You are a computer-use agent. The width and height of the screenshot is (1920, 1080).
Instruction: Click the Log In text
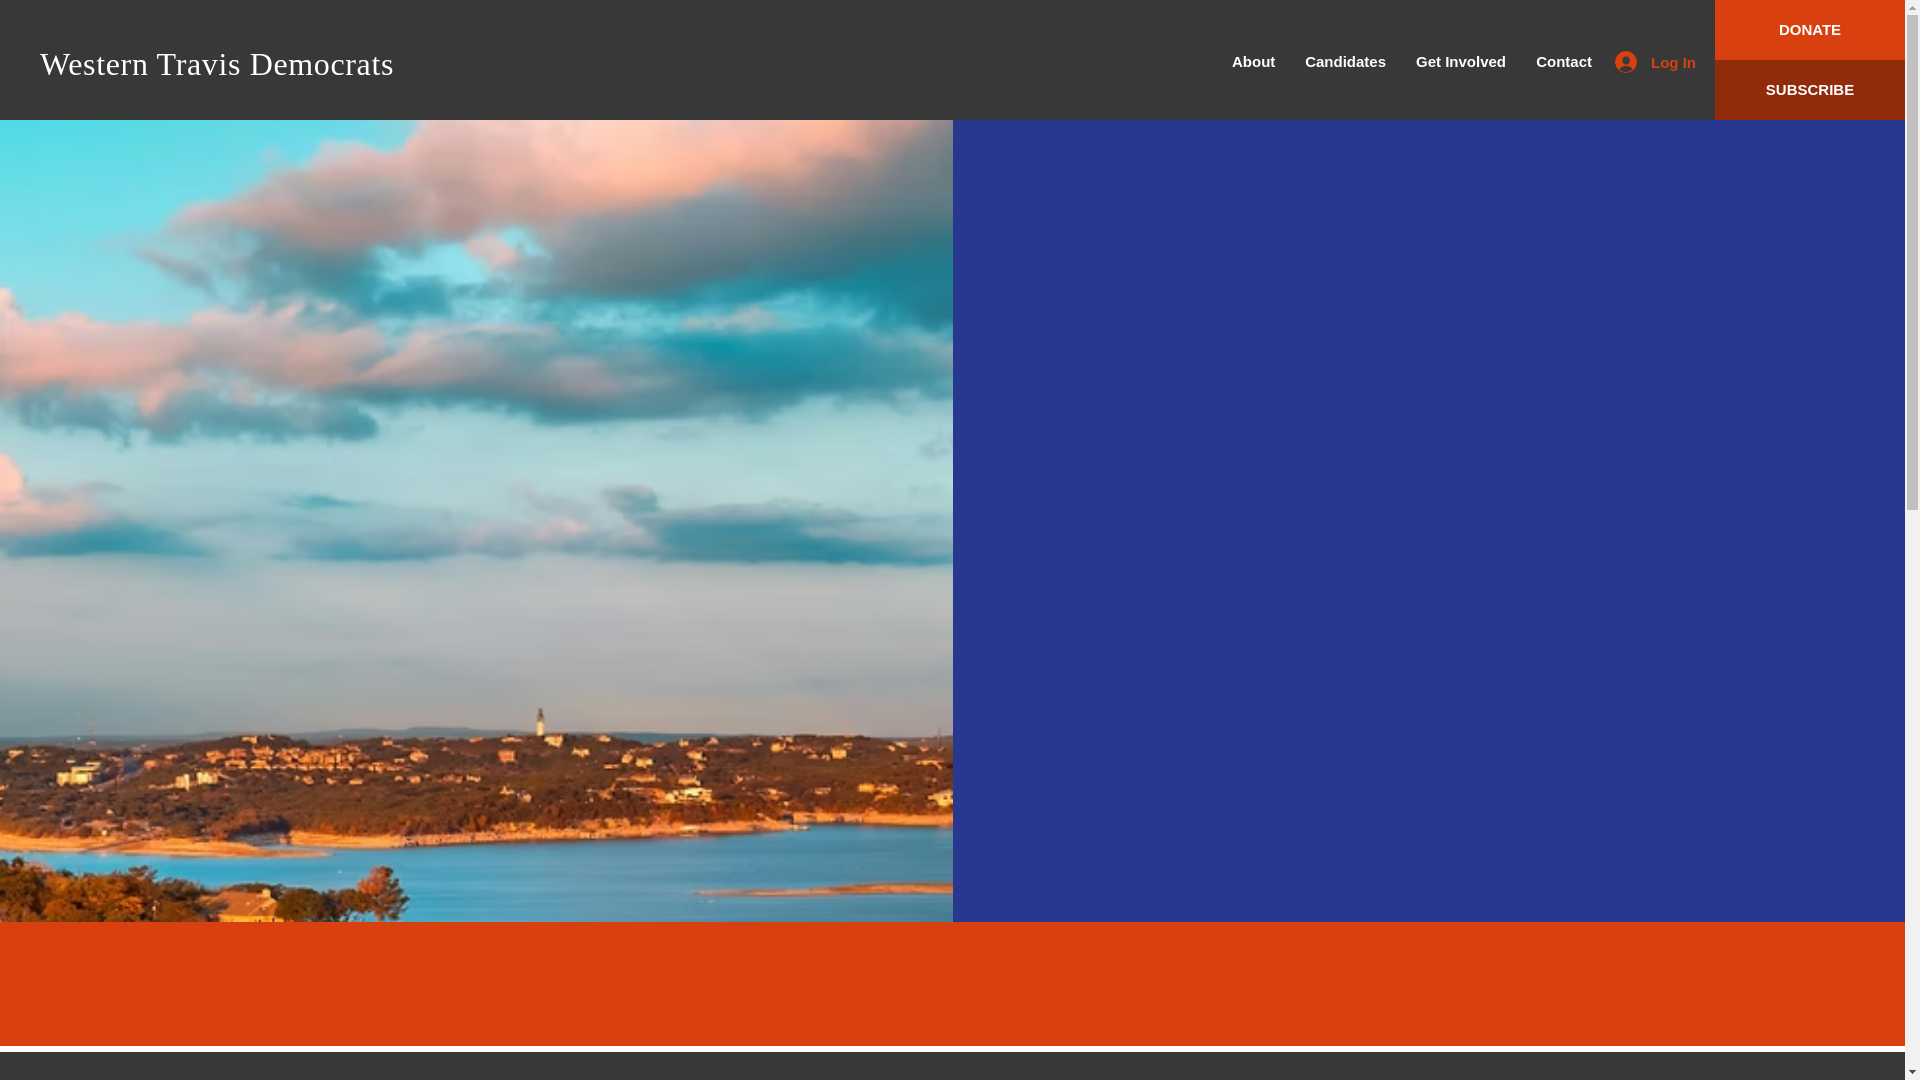[1672, 63]
